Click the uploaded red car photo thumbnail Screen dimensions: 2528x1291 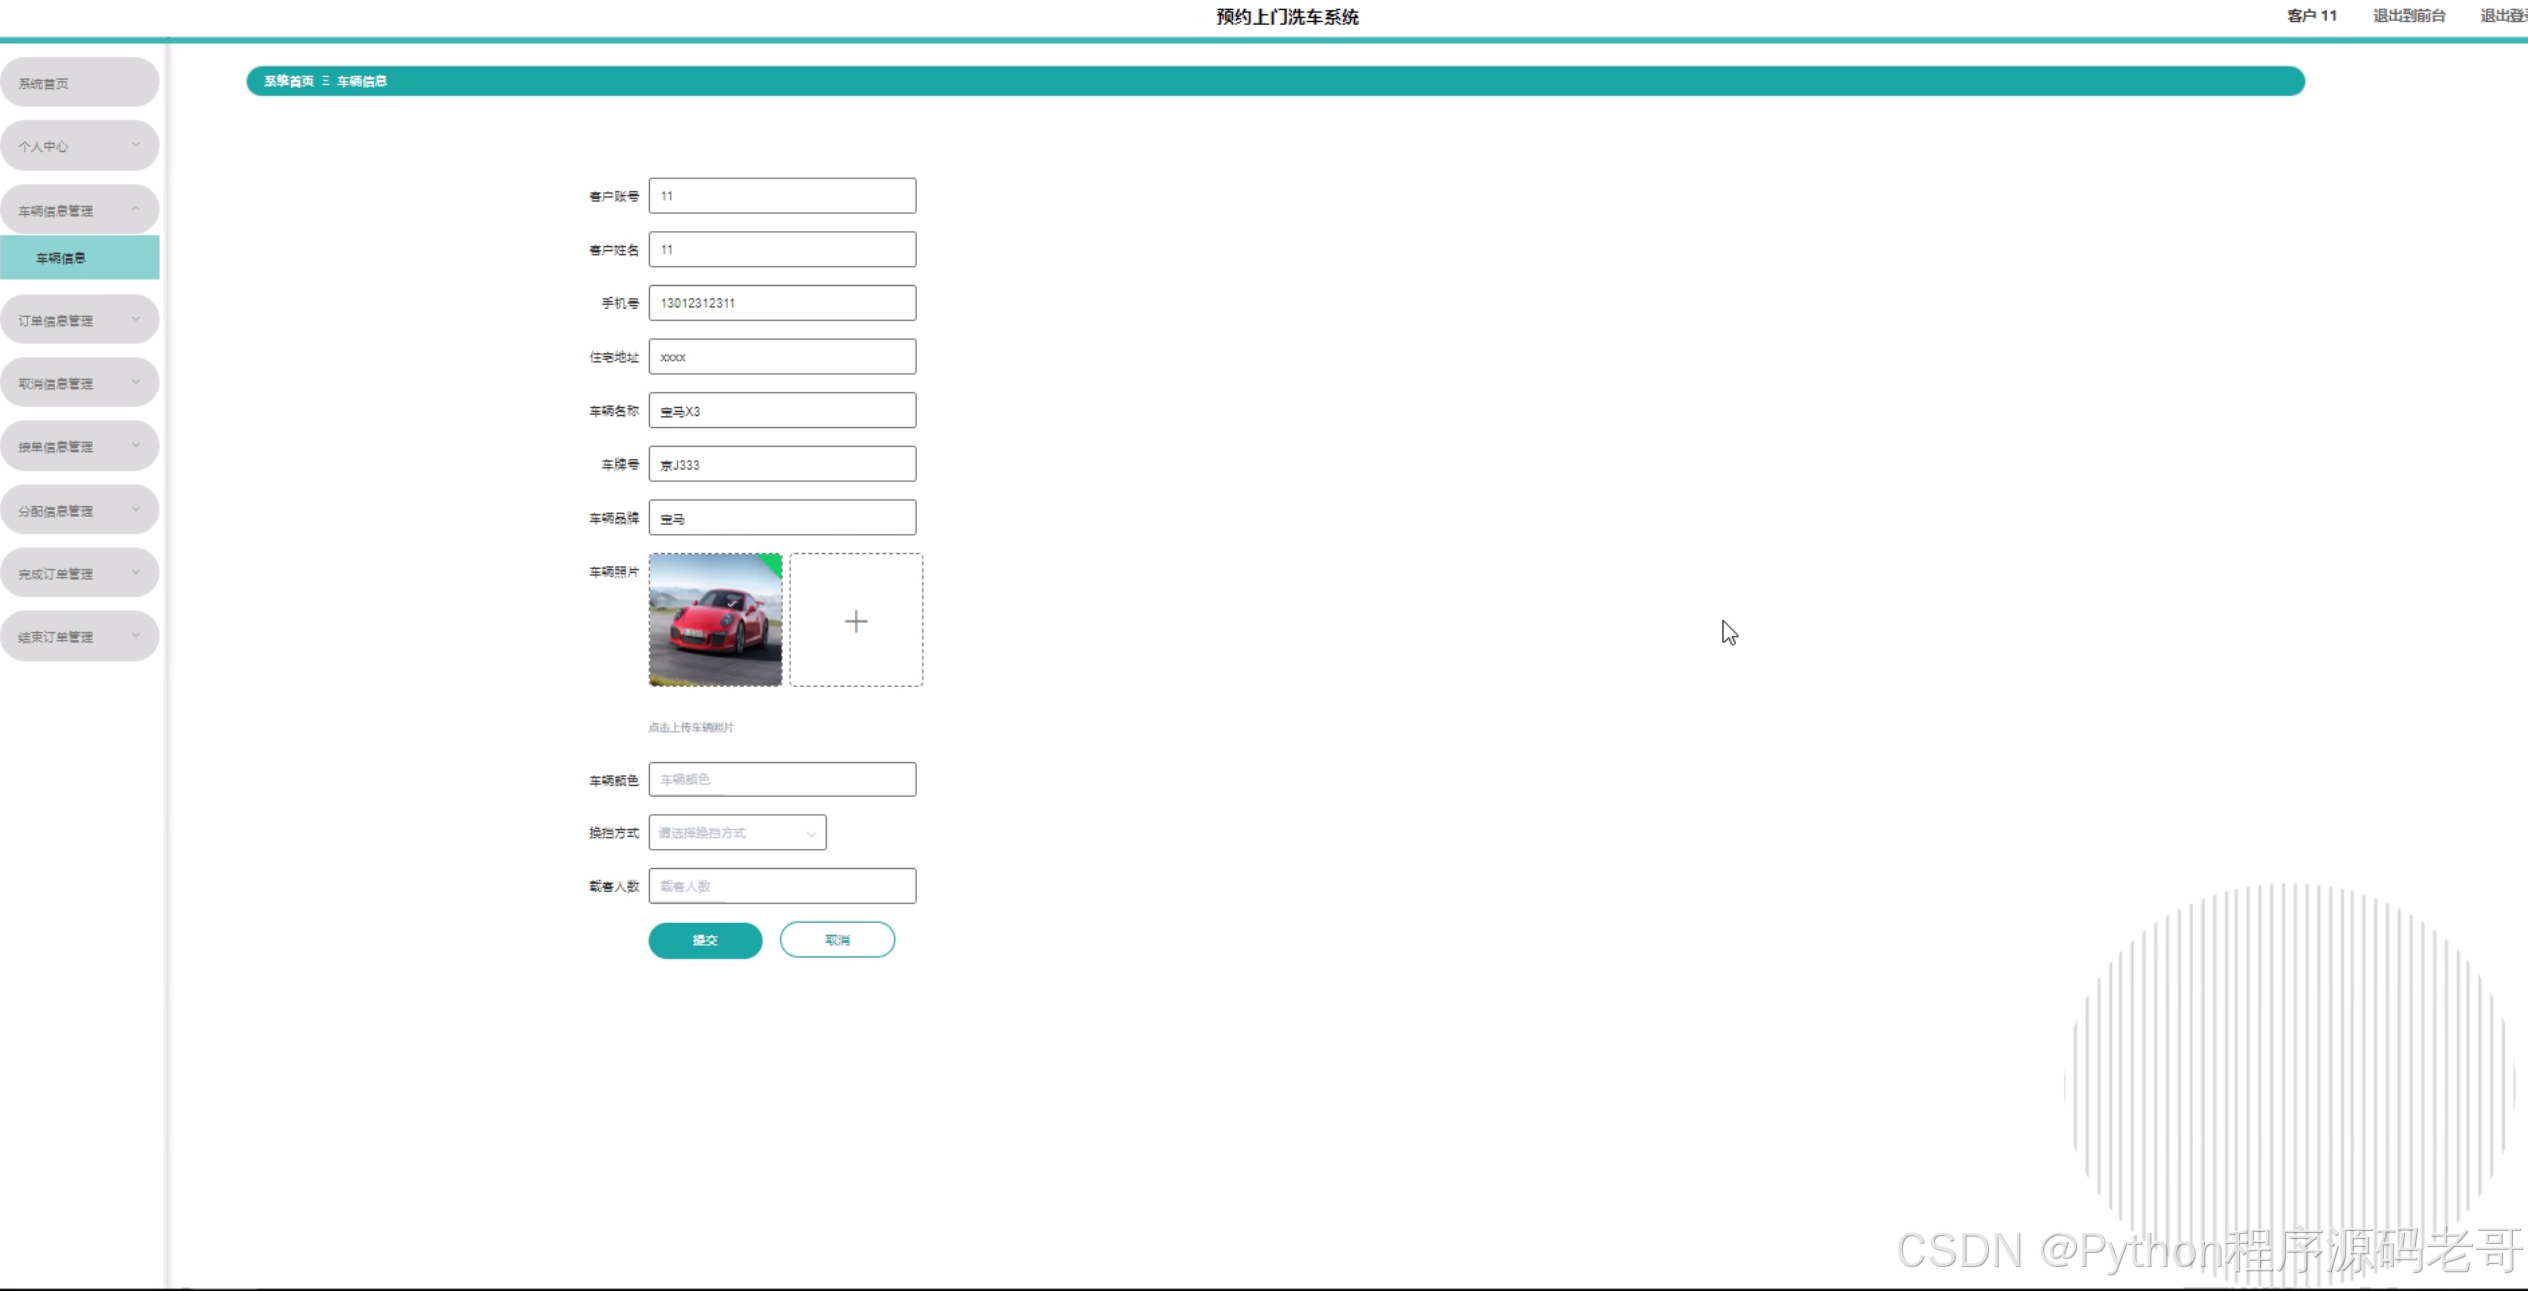pos(715,620)
